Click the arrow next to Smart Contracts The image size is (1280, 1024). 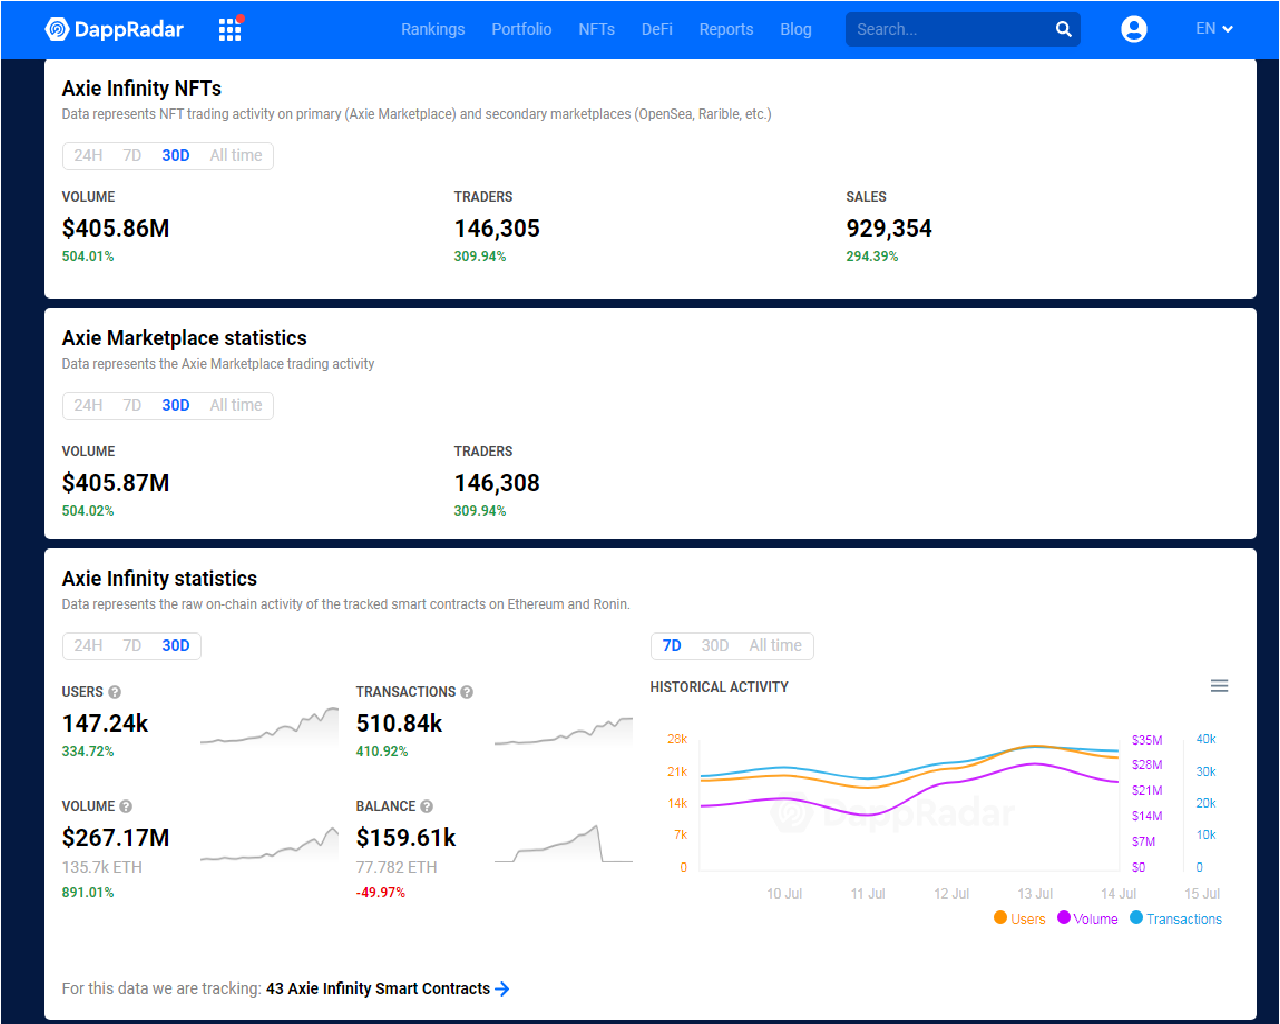coord(503,988)
